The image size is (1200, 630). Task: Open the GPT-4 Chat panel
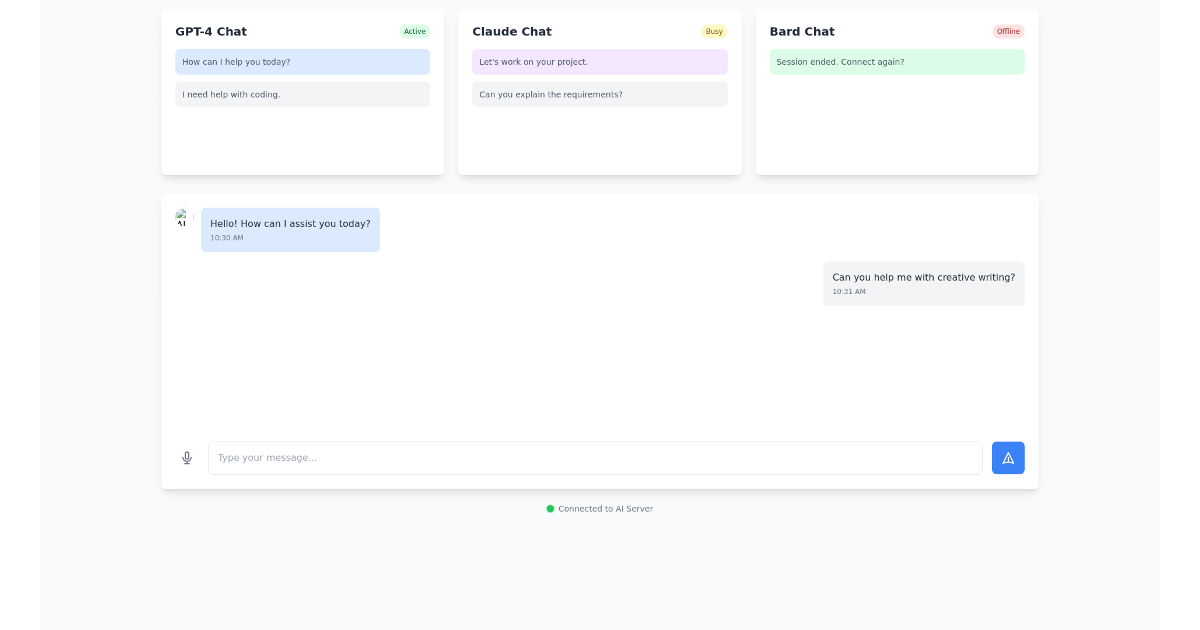[x=211, y=31]
